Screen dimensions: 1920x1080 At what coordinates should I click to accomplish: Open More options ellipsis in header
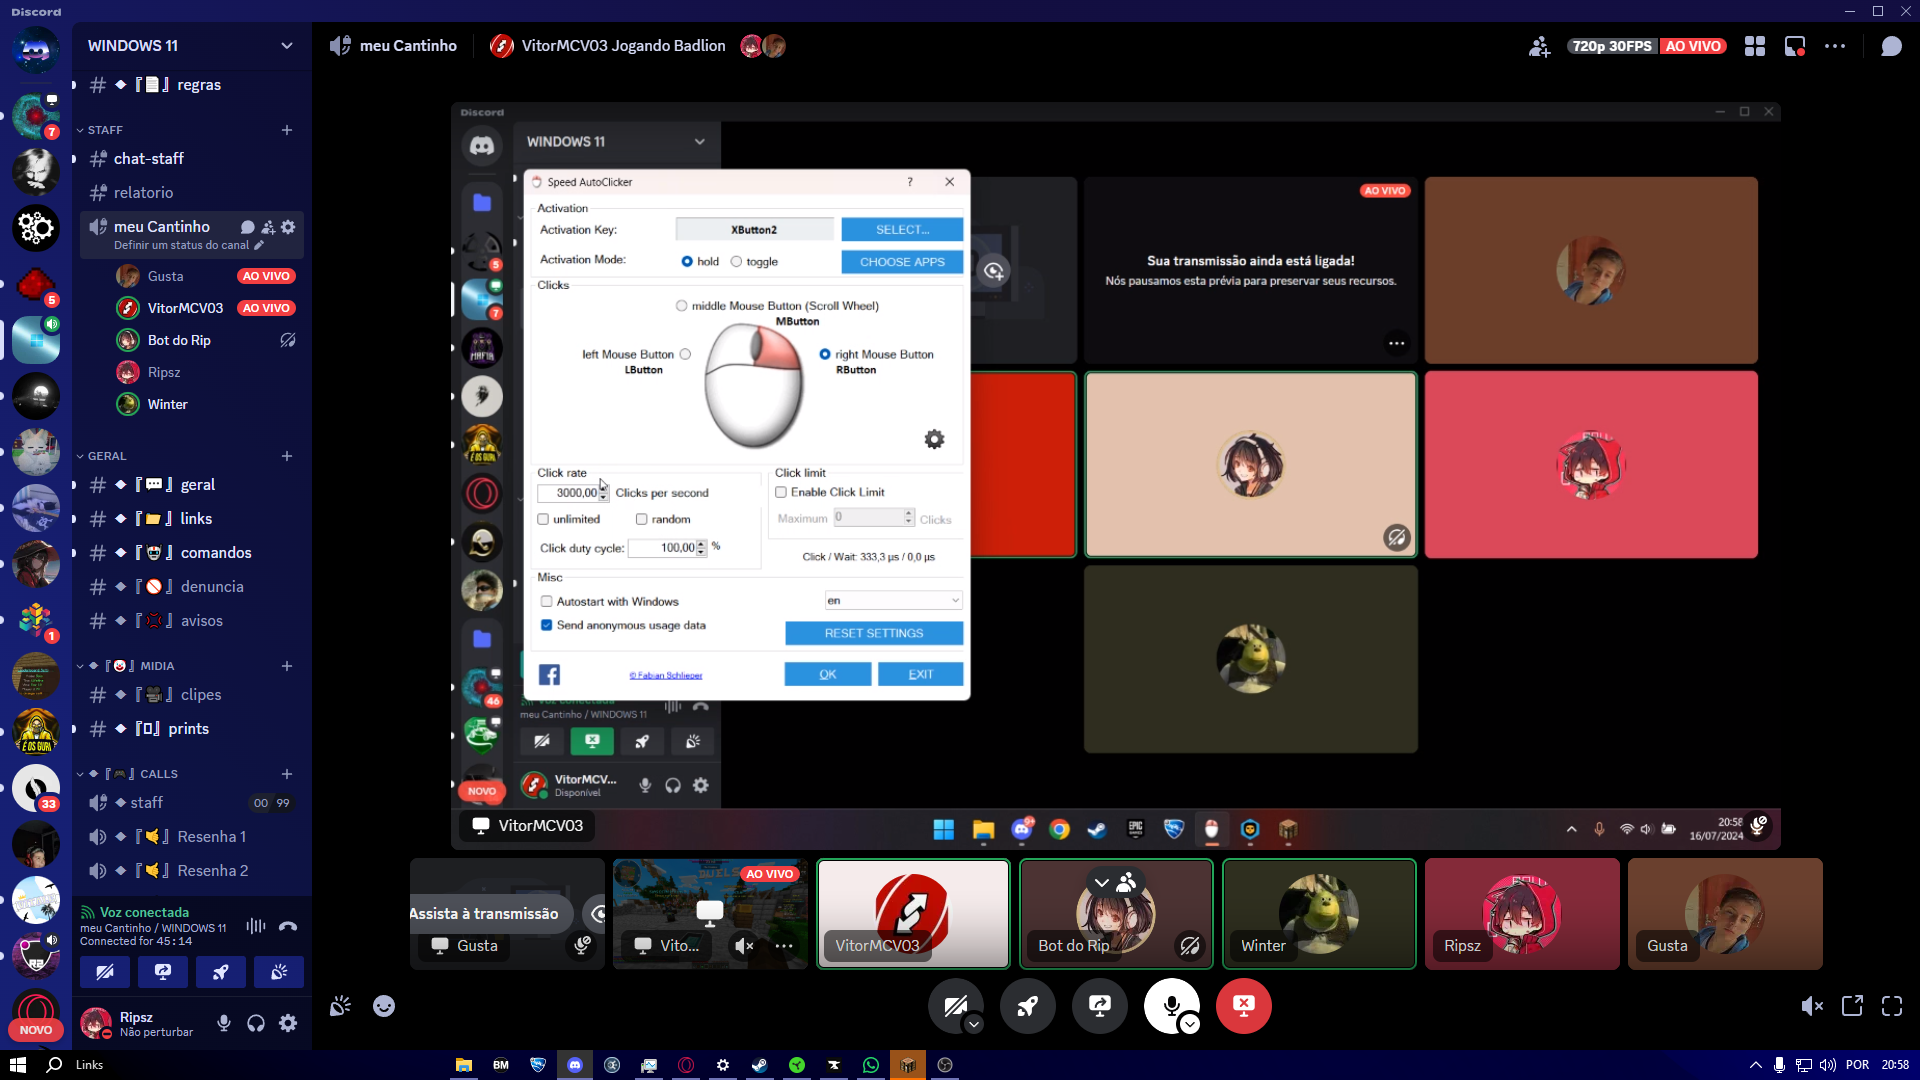[1835, 46]
